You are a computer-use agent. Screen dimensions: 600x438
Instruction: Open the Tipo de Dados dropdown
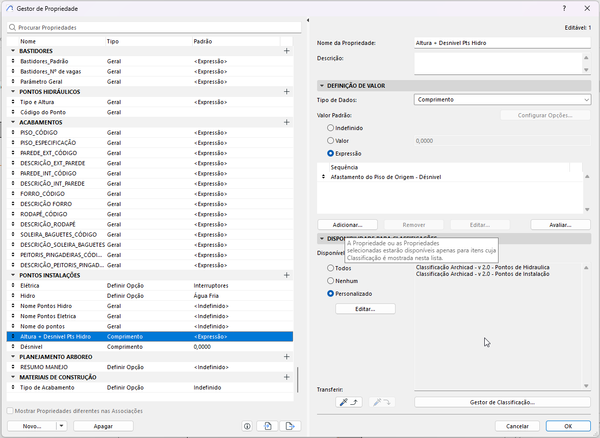coord(502,99)
